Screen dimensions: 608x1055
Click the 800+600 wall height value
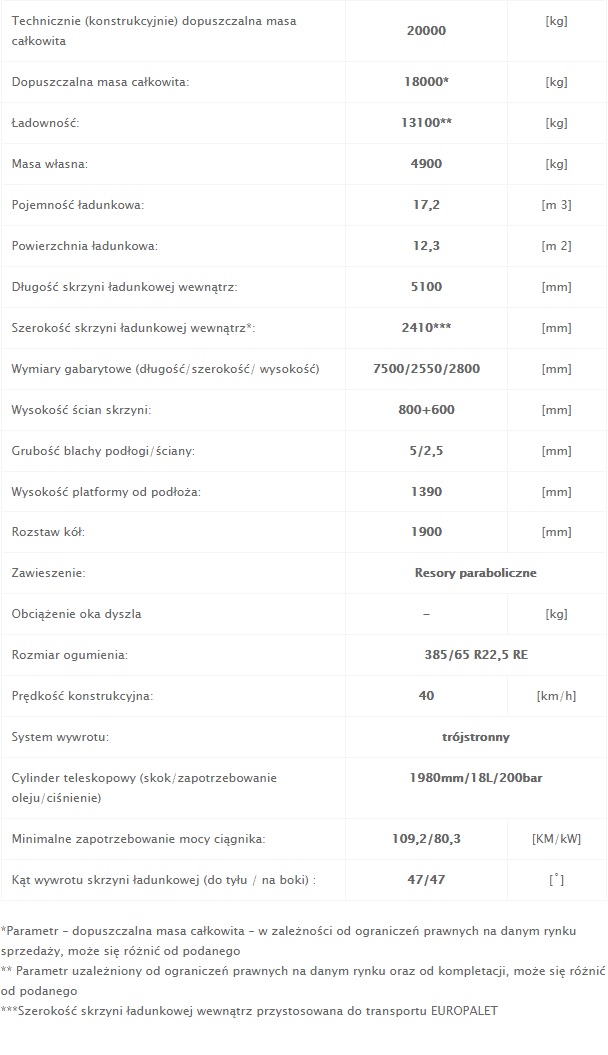coord(426,410)
